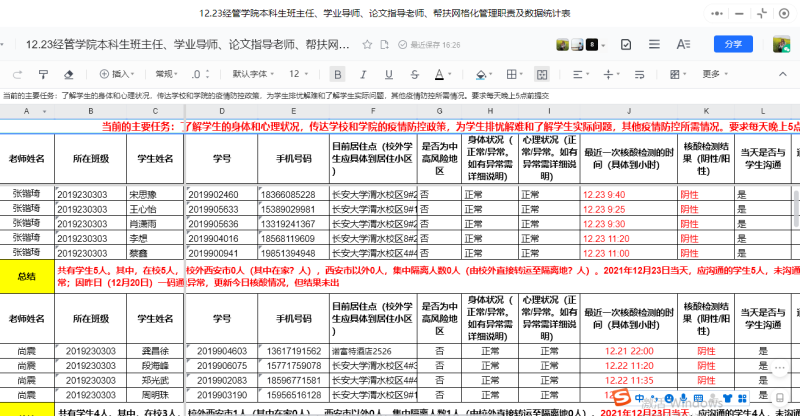
Task: Click the Sogou input method logo
Action: tap(621, 398)
